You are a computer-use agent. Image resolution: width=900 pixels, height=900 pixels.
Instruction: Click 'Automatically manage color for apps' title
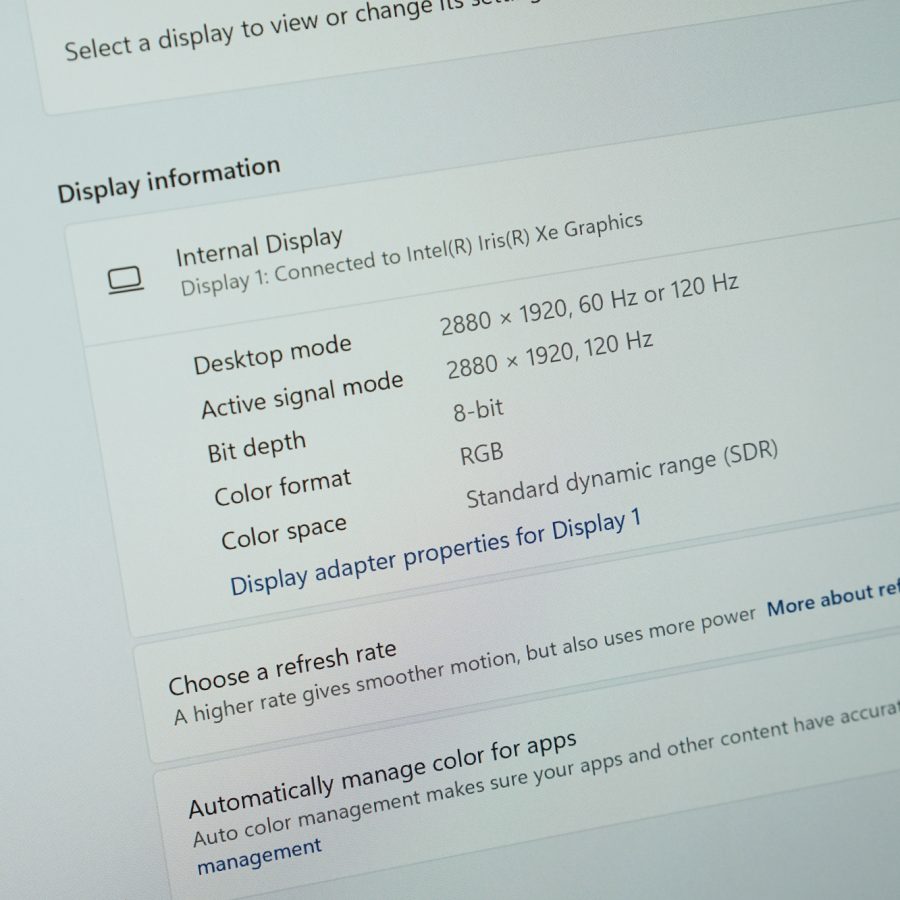pyautogui.click(x=383, y=775)
